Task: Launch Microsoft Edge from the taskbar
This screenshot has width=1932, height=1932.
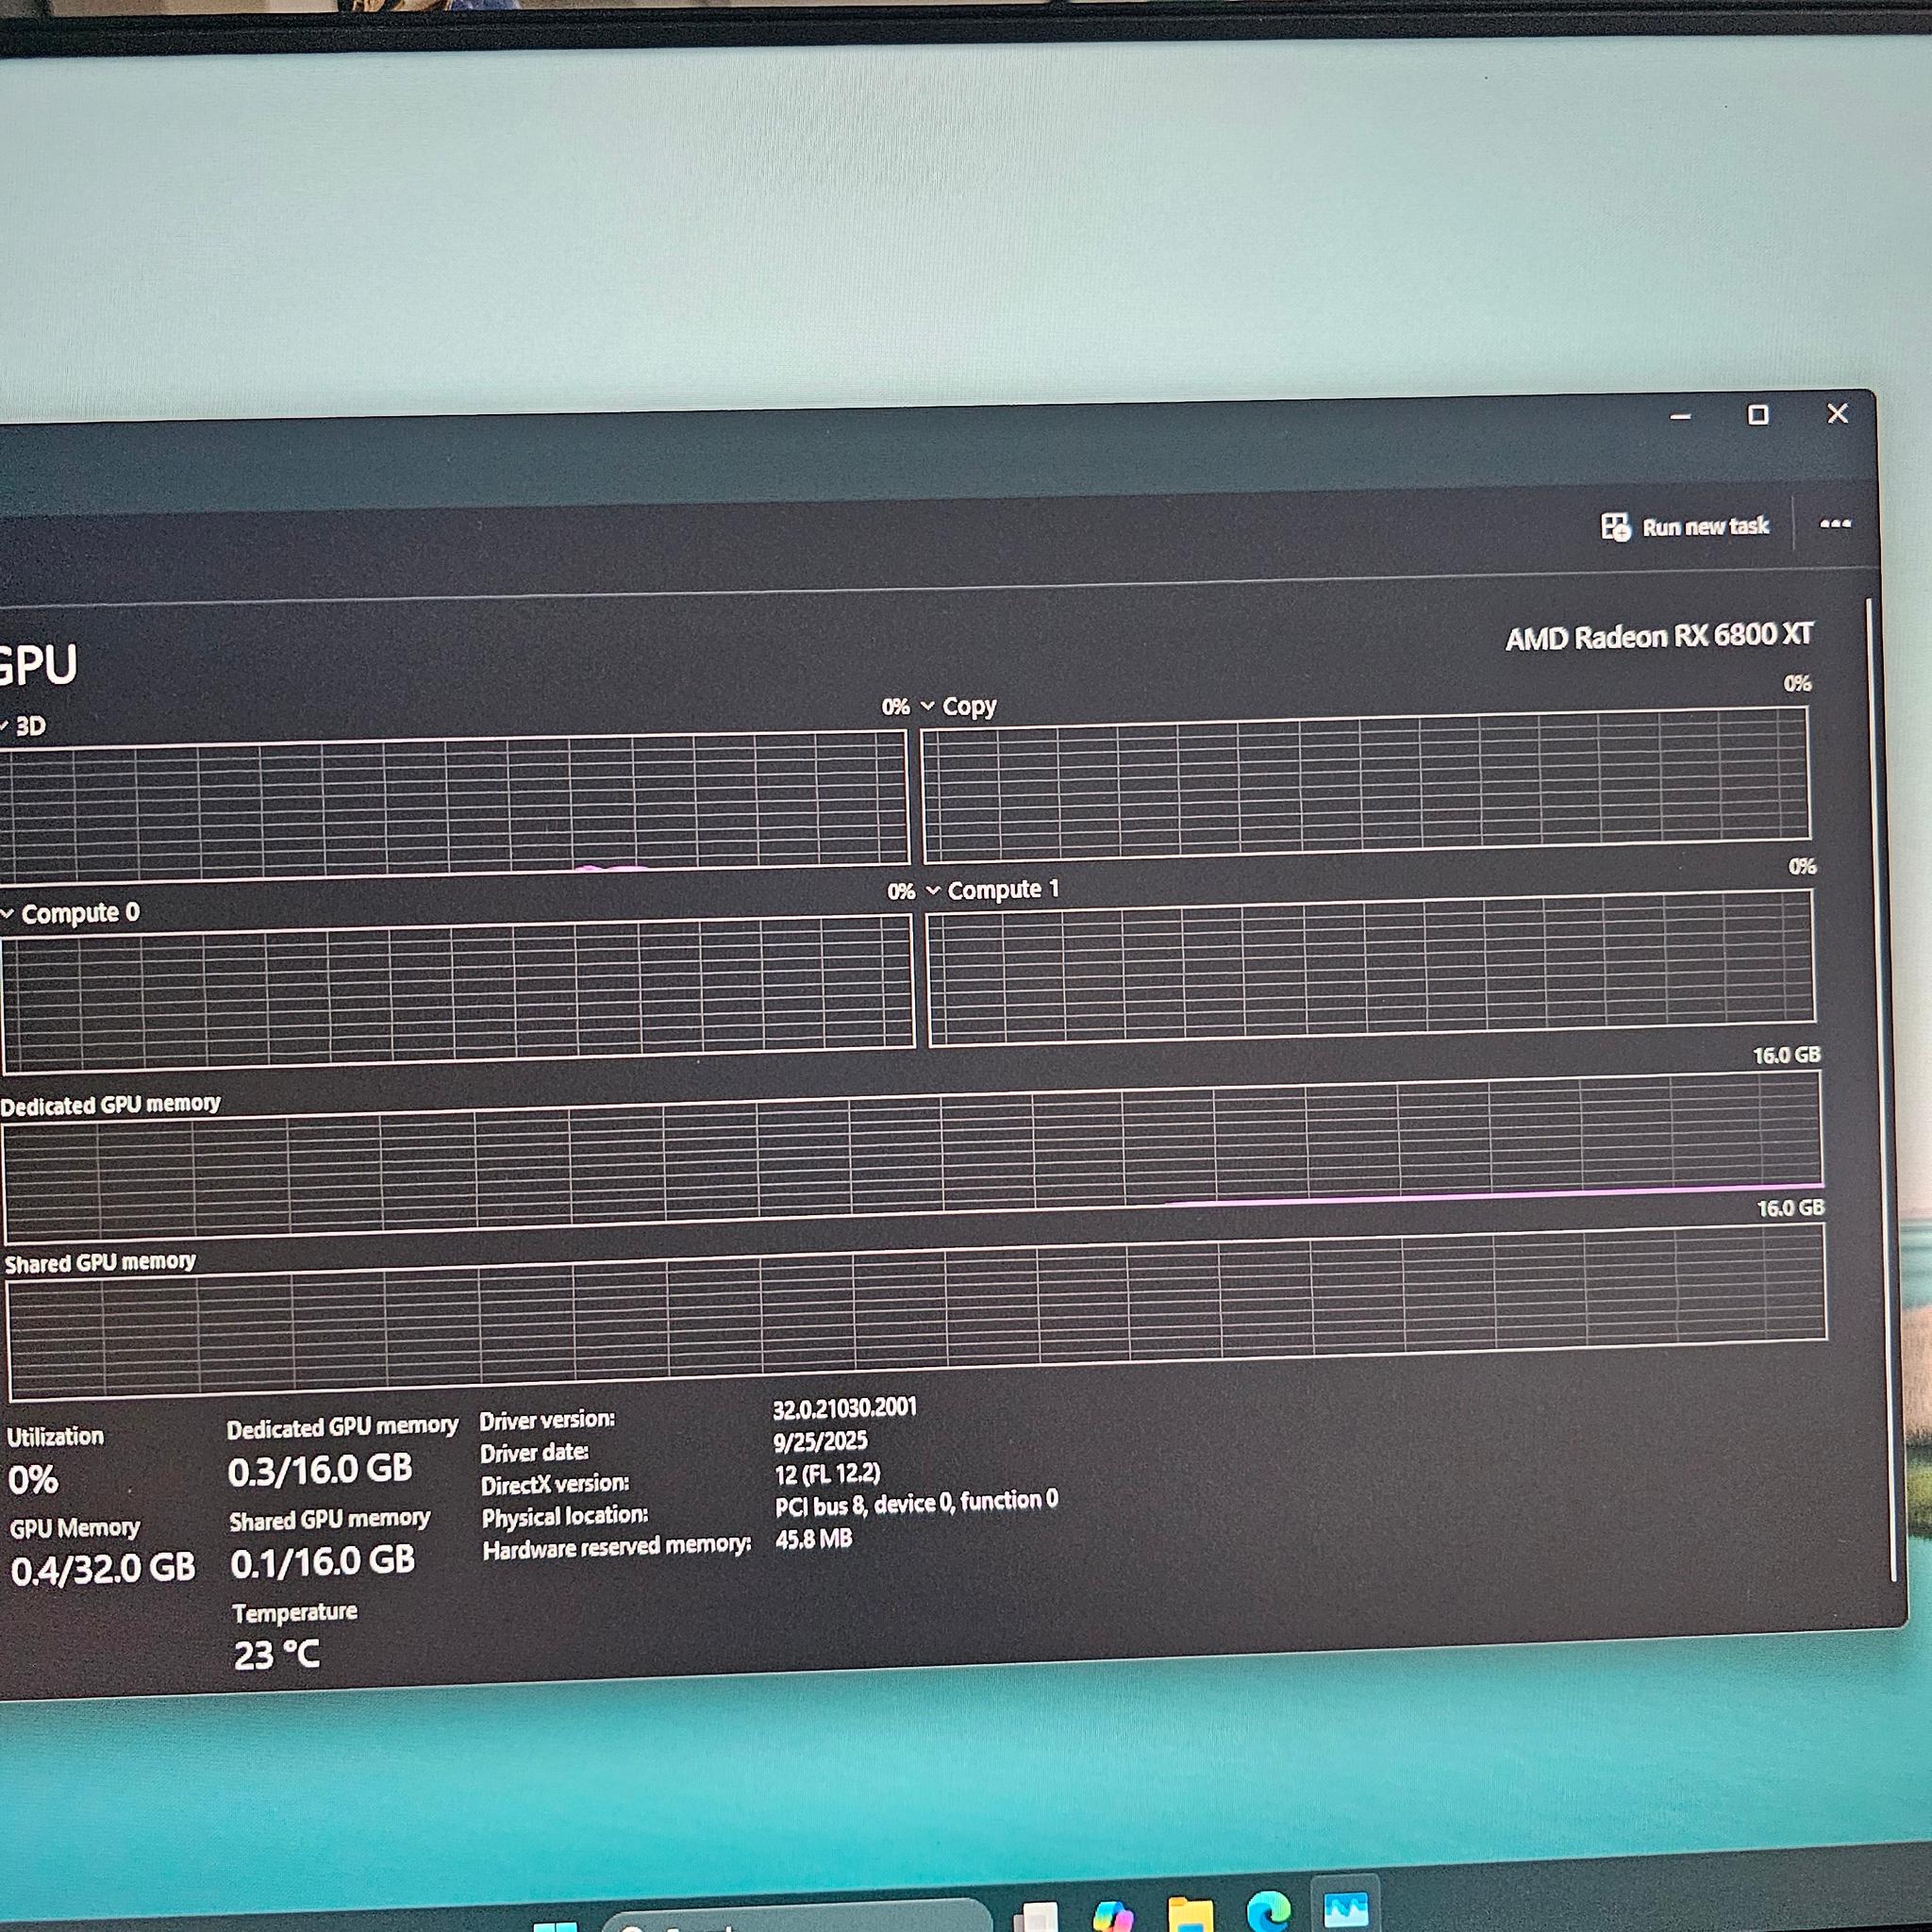Action: tap(1269, 1912)
